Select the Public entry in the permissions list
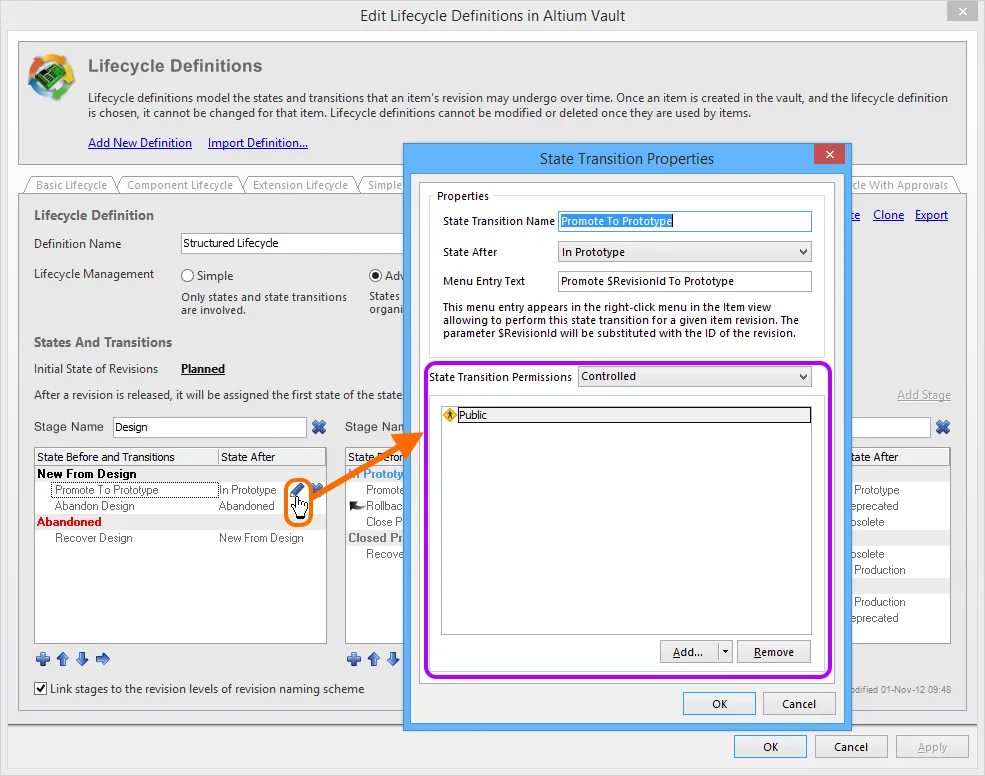 [634, 415]
